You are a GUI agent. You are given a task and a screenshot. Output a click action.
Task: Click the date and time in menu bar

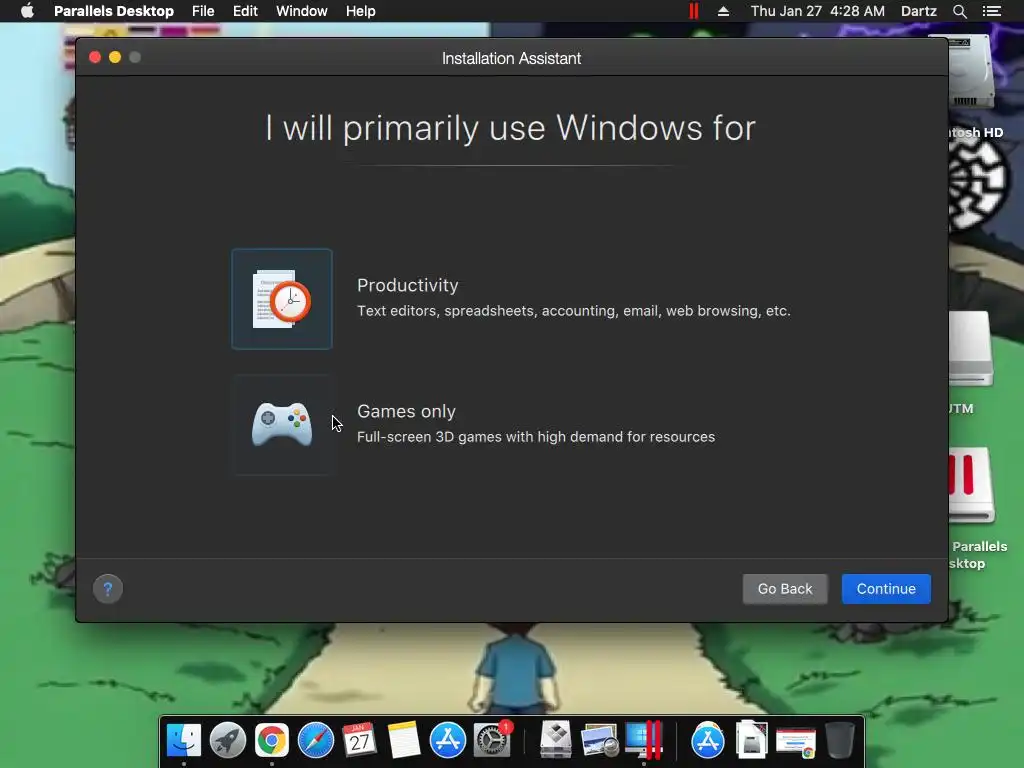tap(818, 11)
